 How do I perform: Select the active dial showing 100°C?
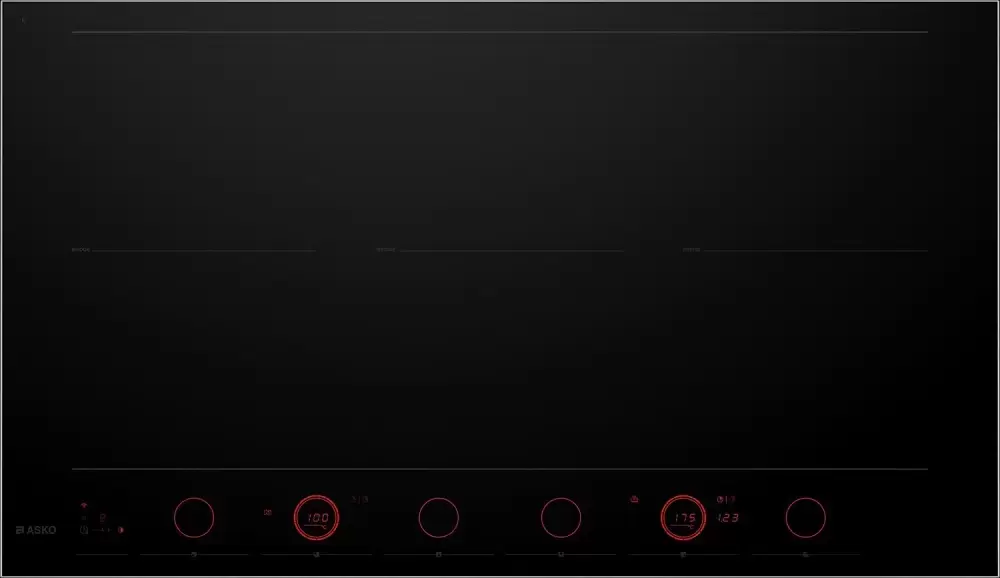click(x=316, y=517)
